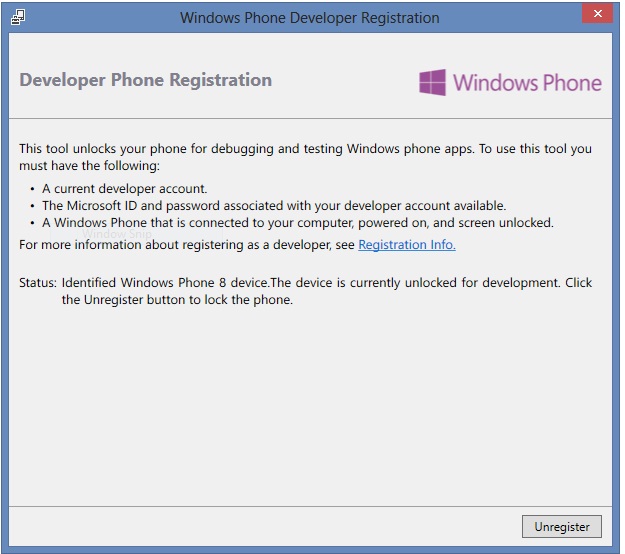This screenshot has height=554, width=625.
Task: Click the Unregister button
Action: [x=561, y=526]
